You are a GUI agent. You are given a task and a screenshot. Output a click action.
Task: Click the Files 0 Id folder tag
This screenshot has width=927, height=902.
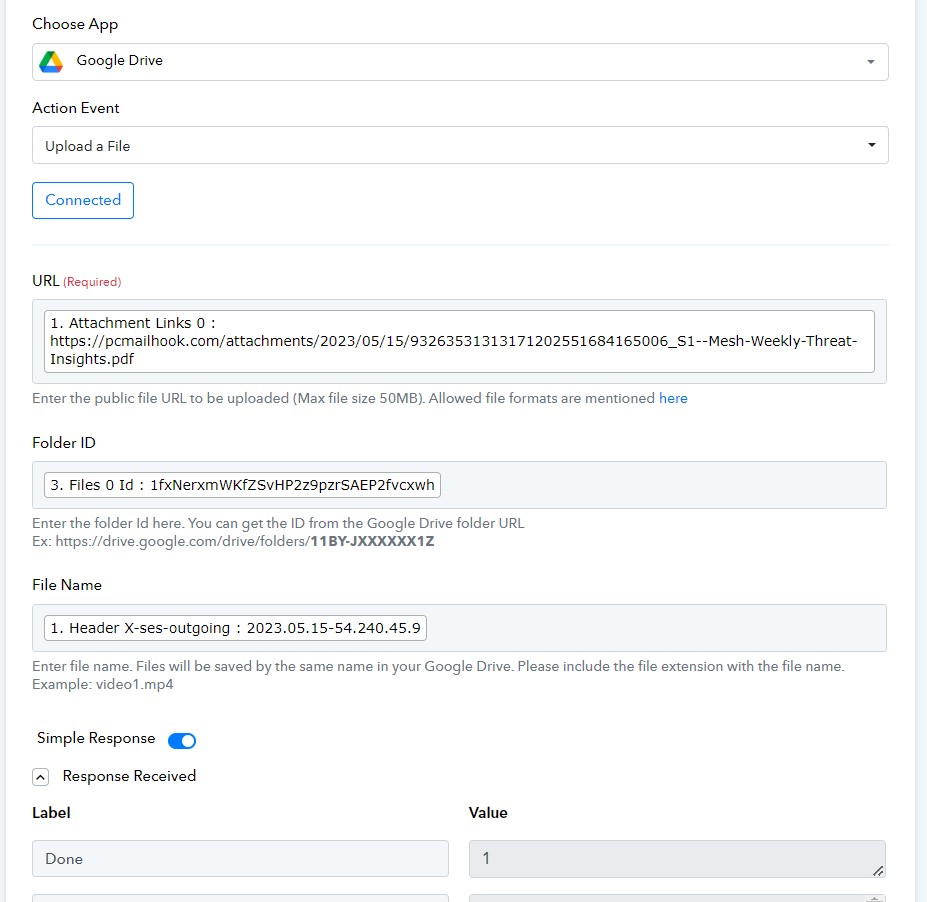point(242,485)
